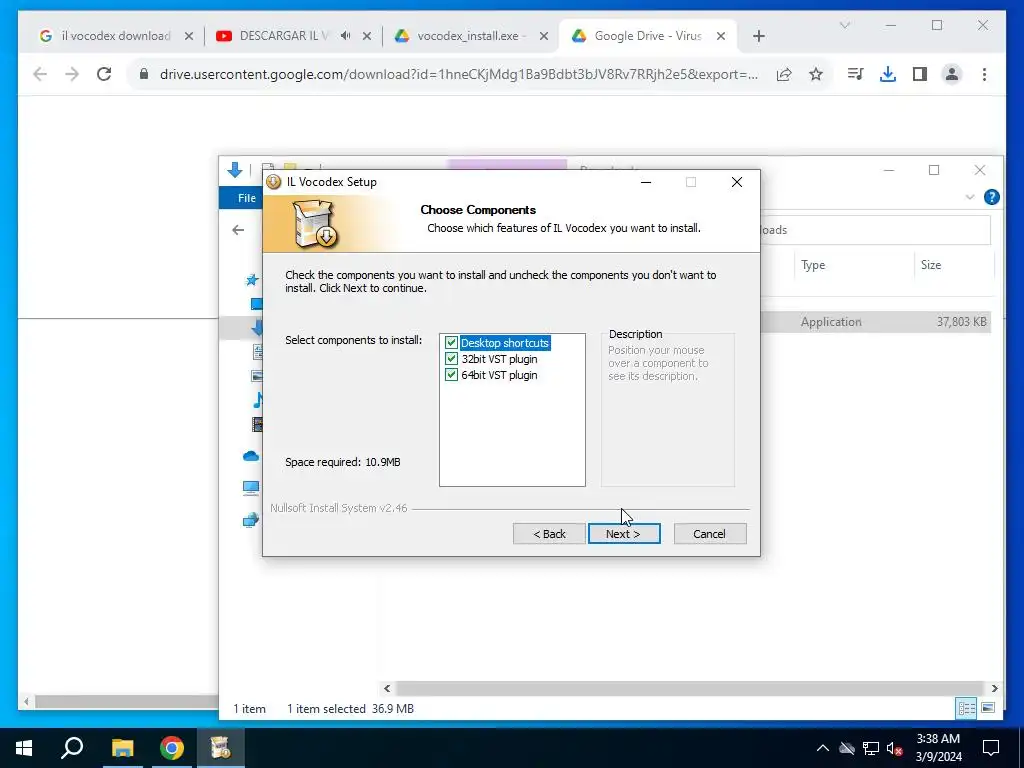
Task: Switch Explorer to large icons view
Action: pos(988,708)
